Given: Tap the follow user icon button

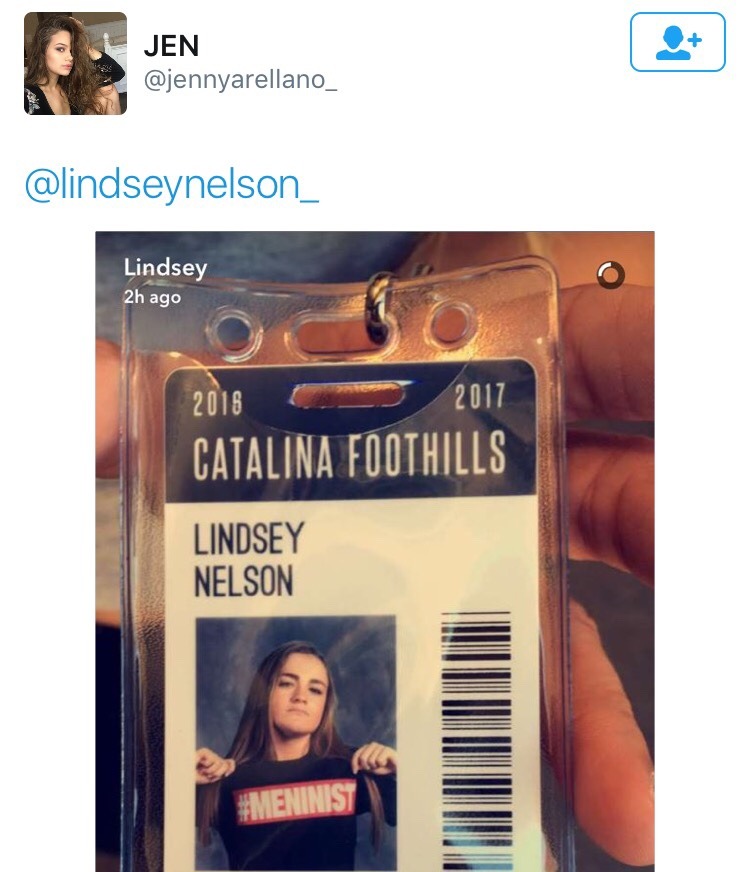Looking at the screenshot, I should point(677,42).
